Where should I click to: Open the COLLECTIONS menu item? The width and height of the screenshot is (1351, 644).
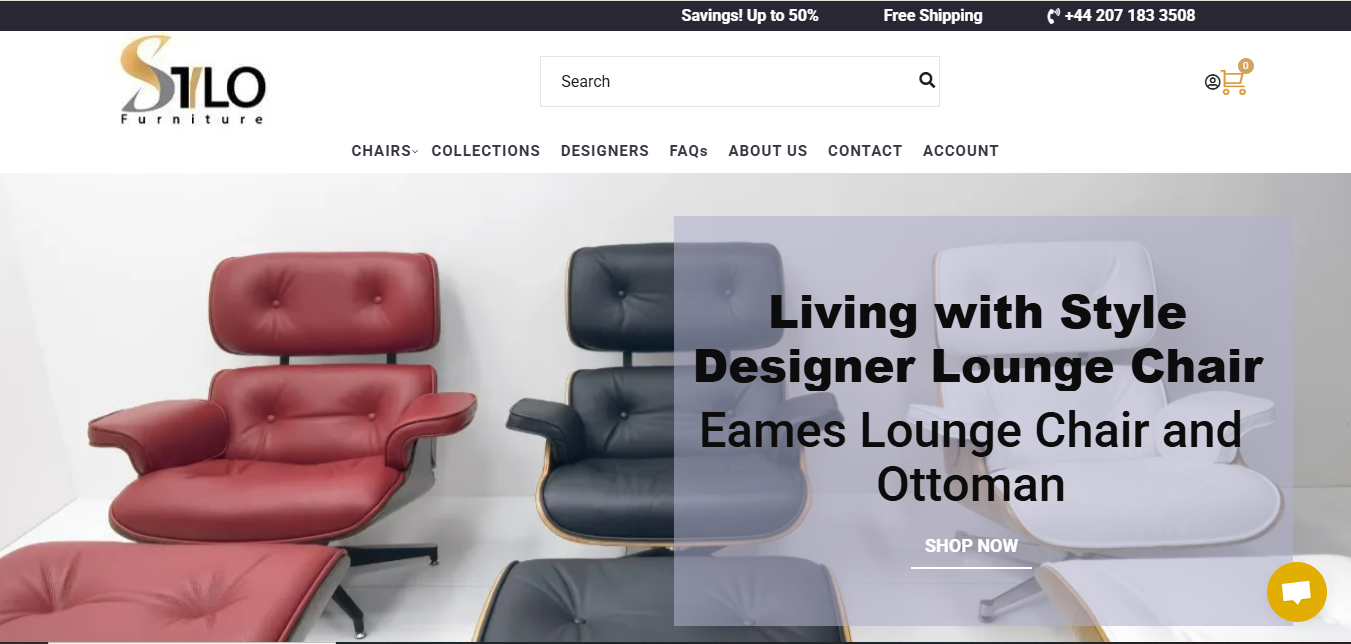click(486, 151)
